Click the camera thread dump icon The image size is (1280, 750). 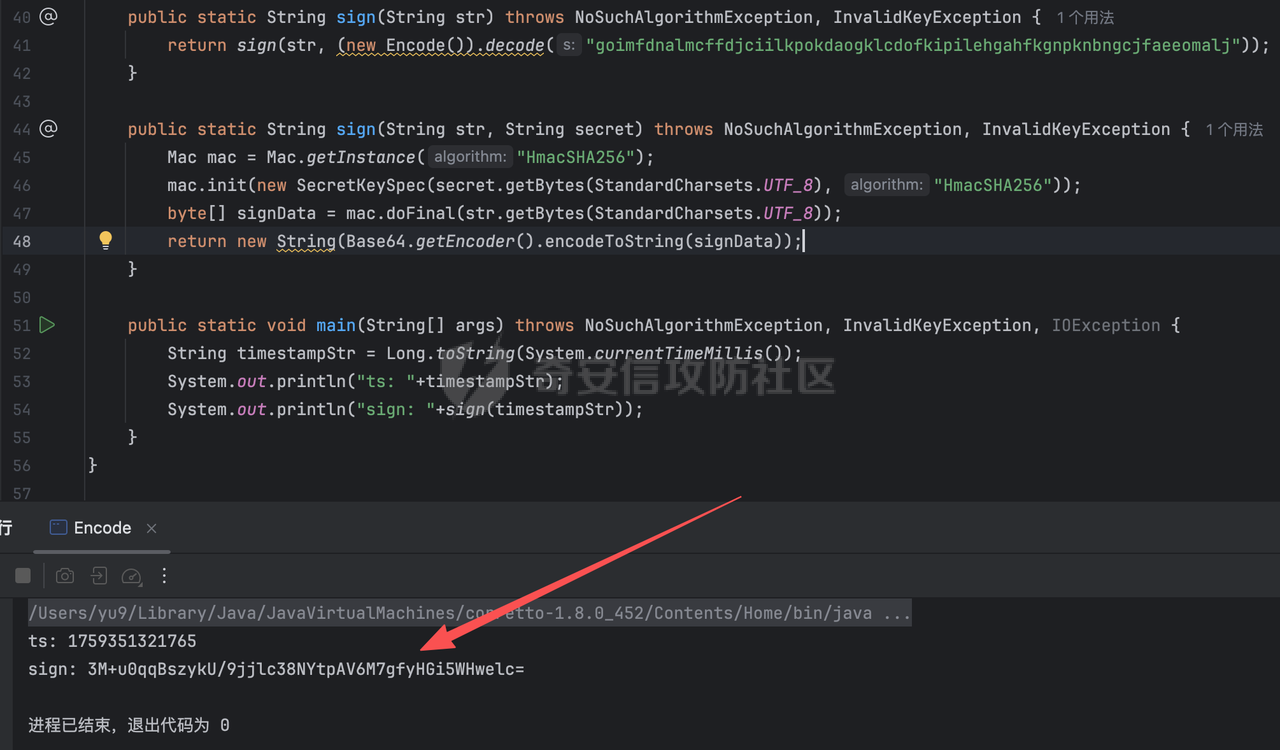click(65, 576)
